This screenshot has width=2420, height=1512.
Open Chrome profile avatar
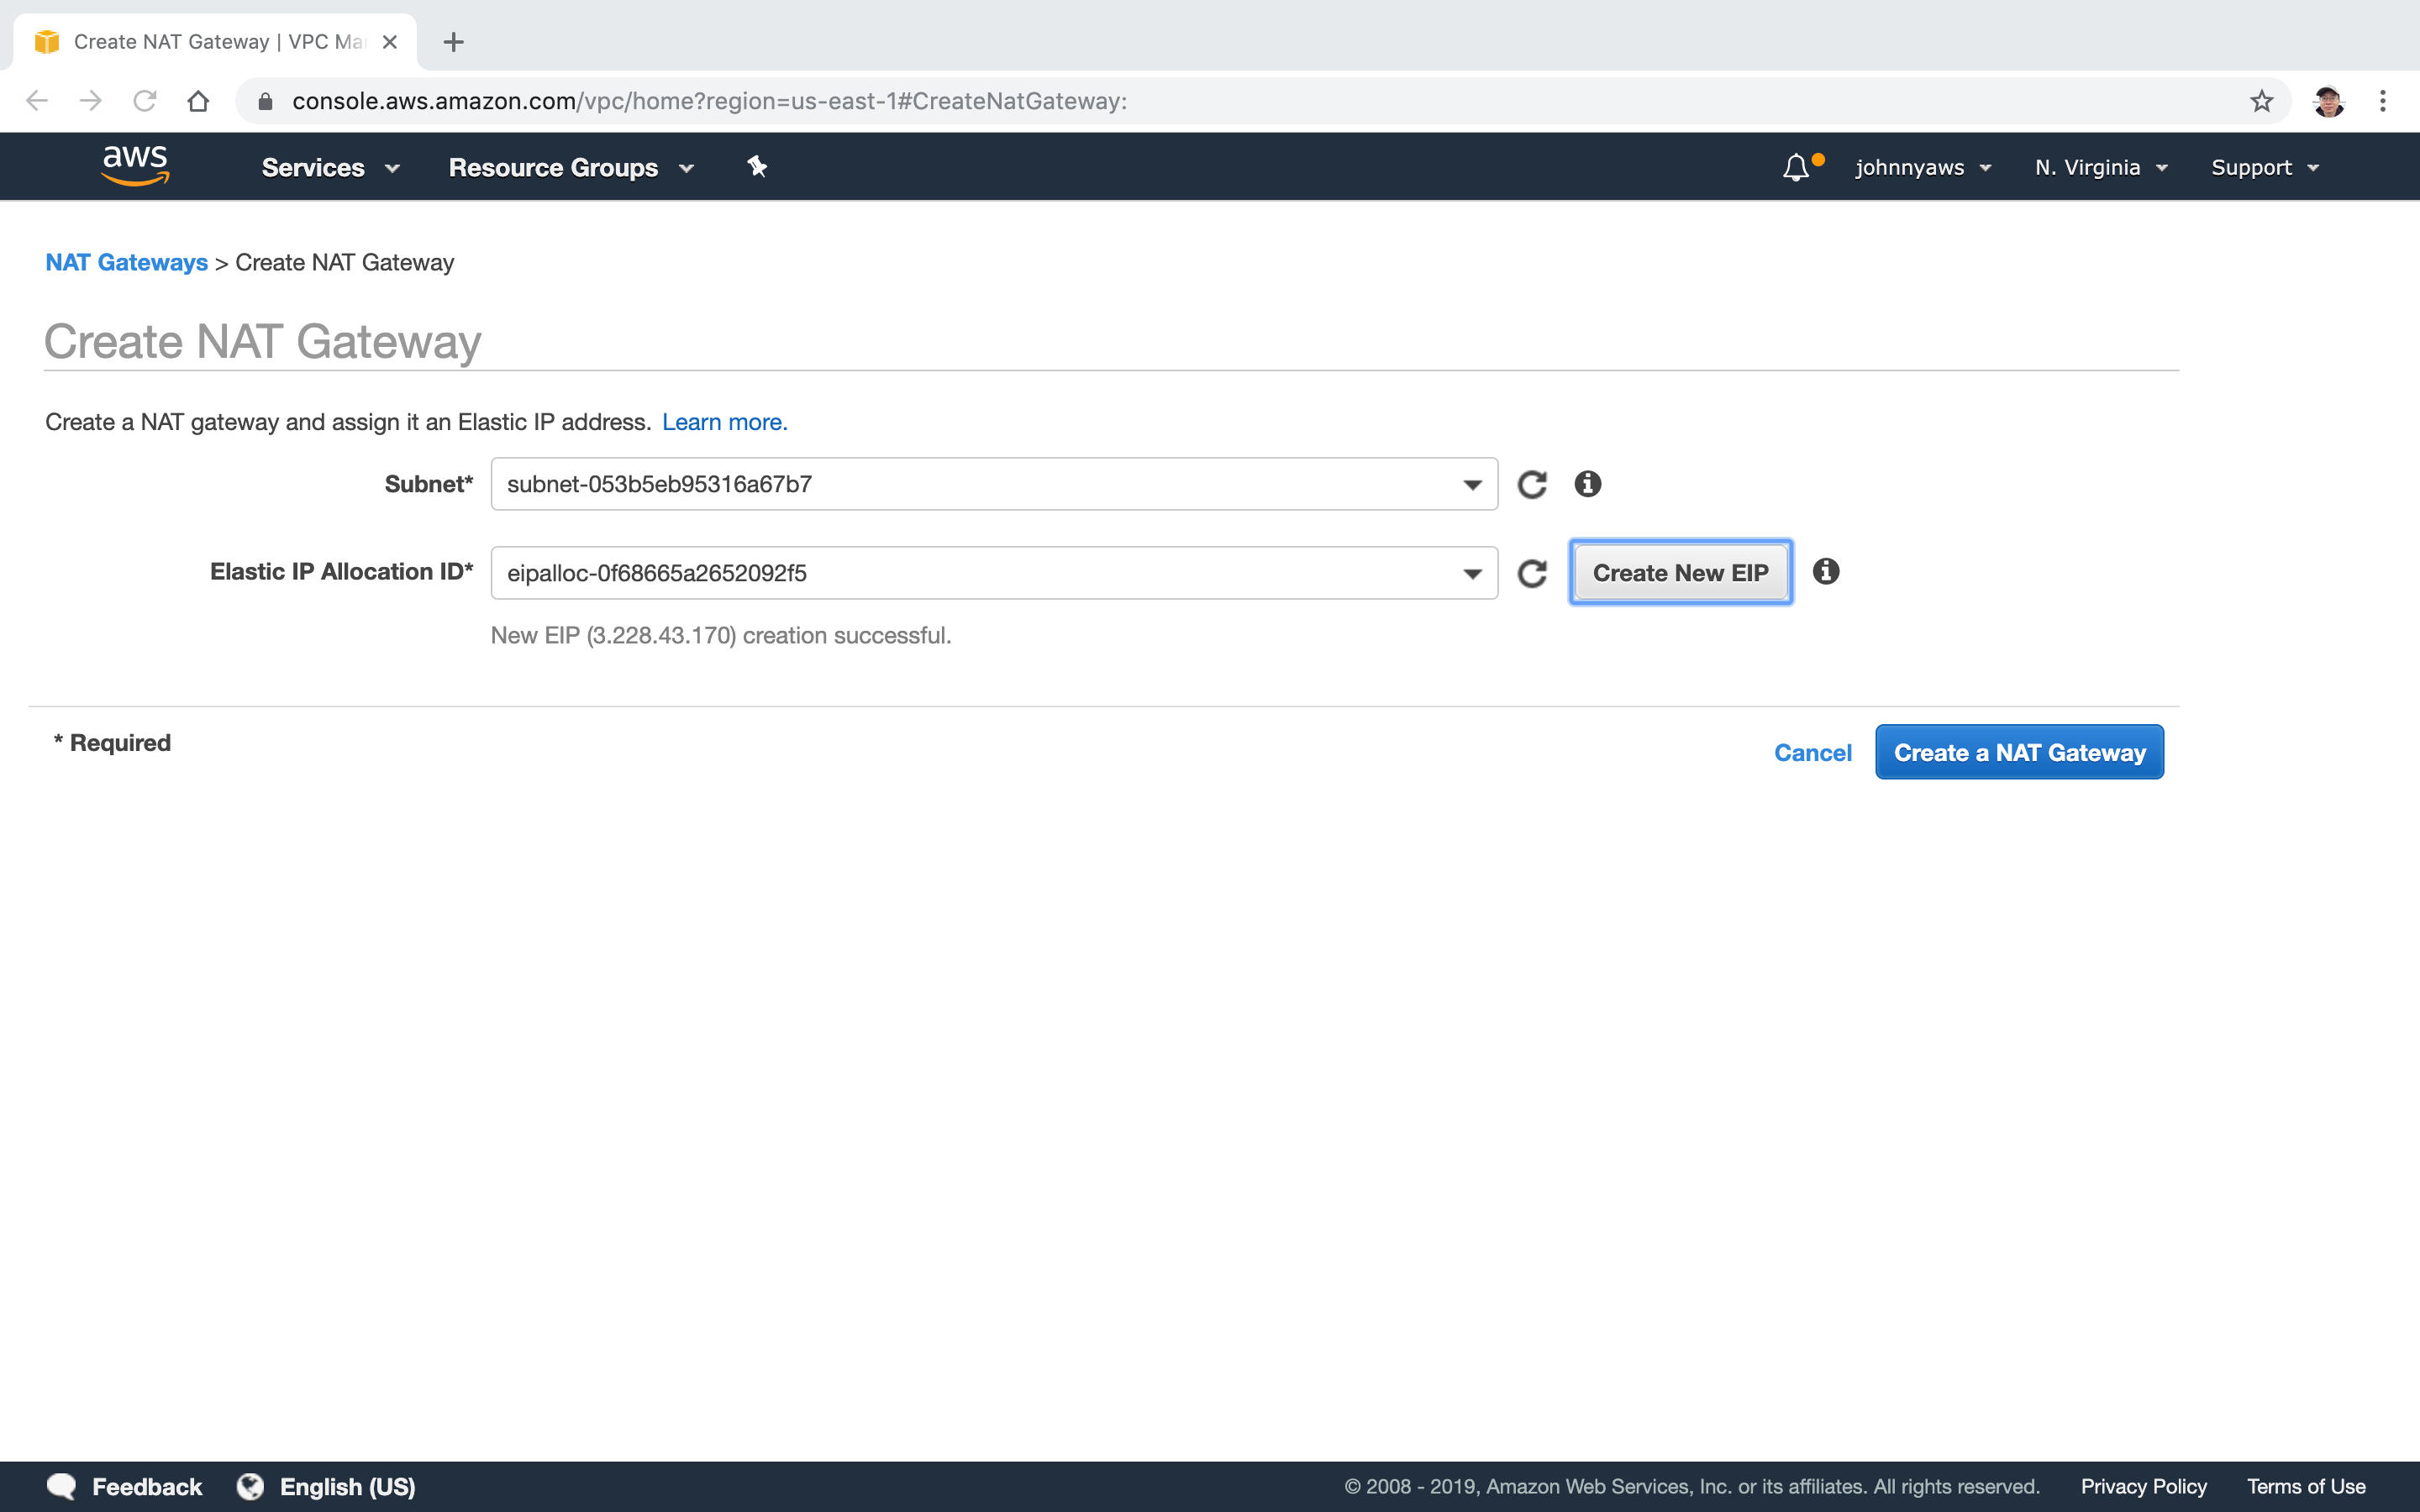point(2329,101)
